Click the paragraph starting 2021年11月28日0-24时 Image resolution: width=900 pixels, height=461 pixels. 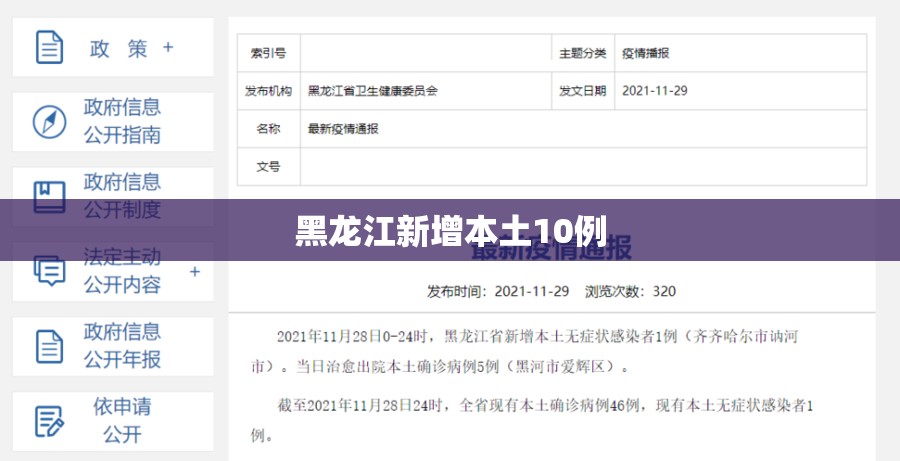click(x=524, y=351)
